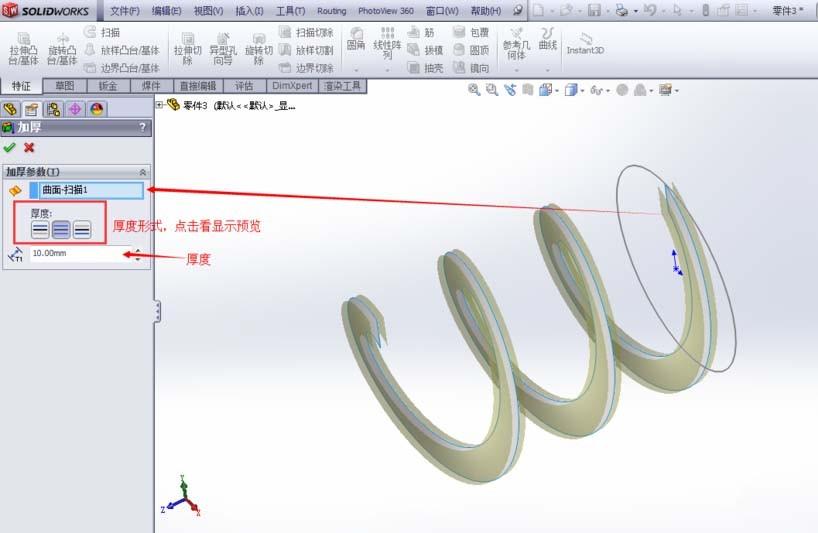Select the Boundary Boss/Base (边界凸台/基体) feature
This screenshot has width=818, height=533.
point(122,68)
